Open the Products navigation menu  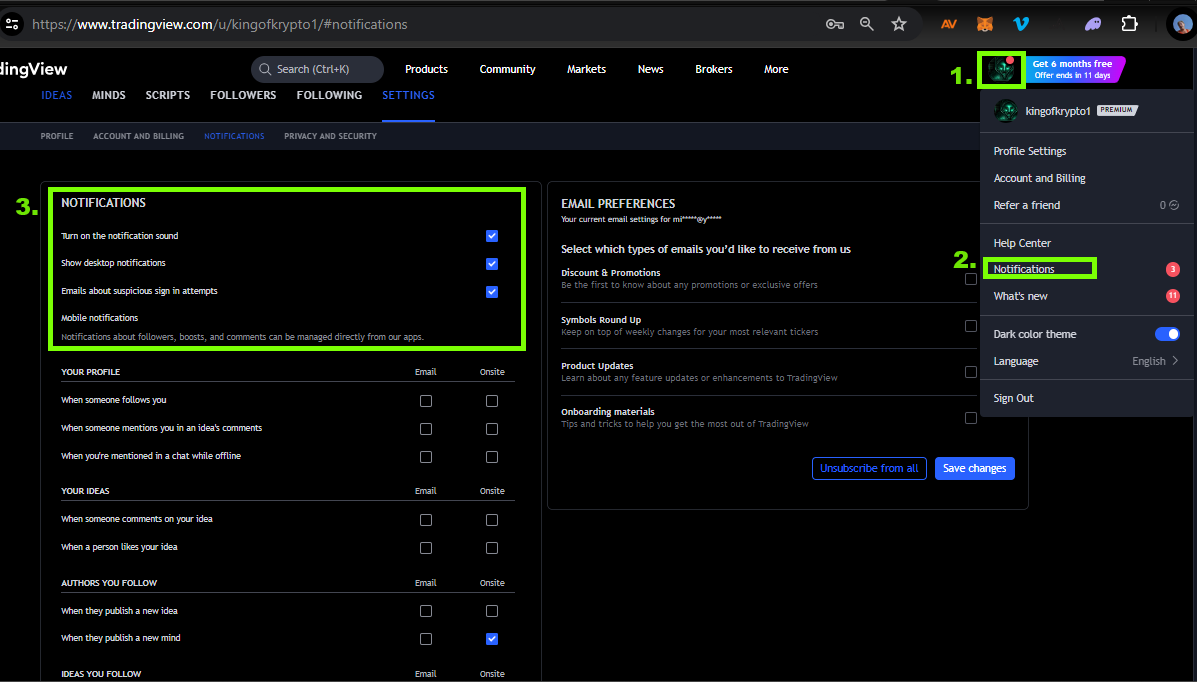[x=426, y=69]
